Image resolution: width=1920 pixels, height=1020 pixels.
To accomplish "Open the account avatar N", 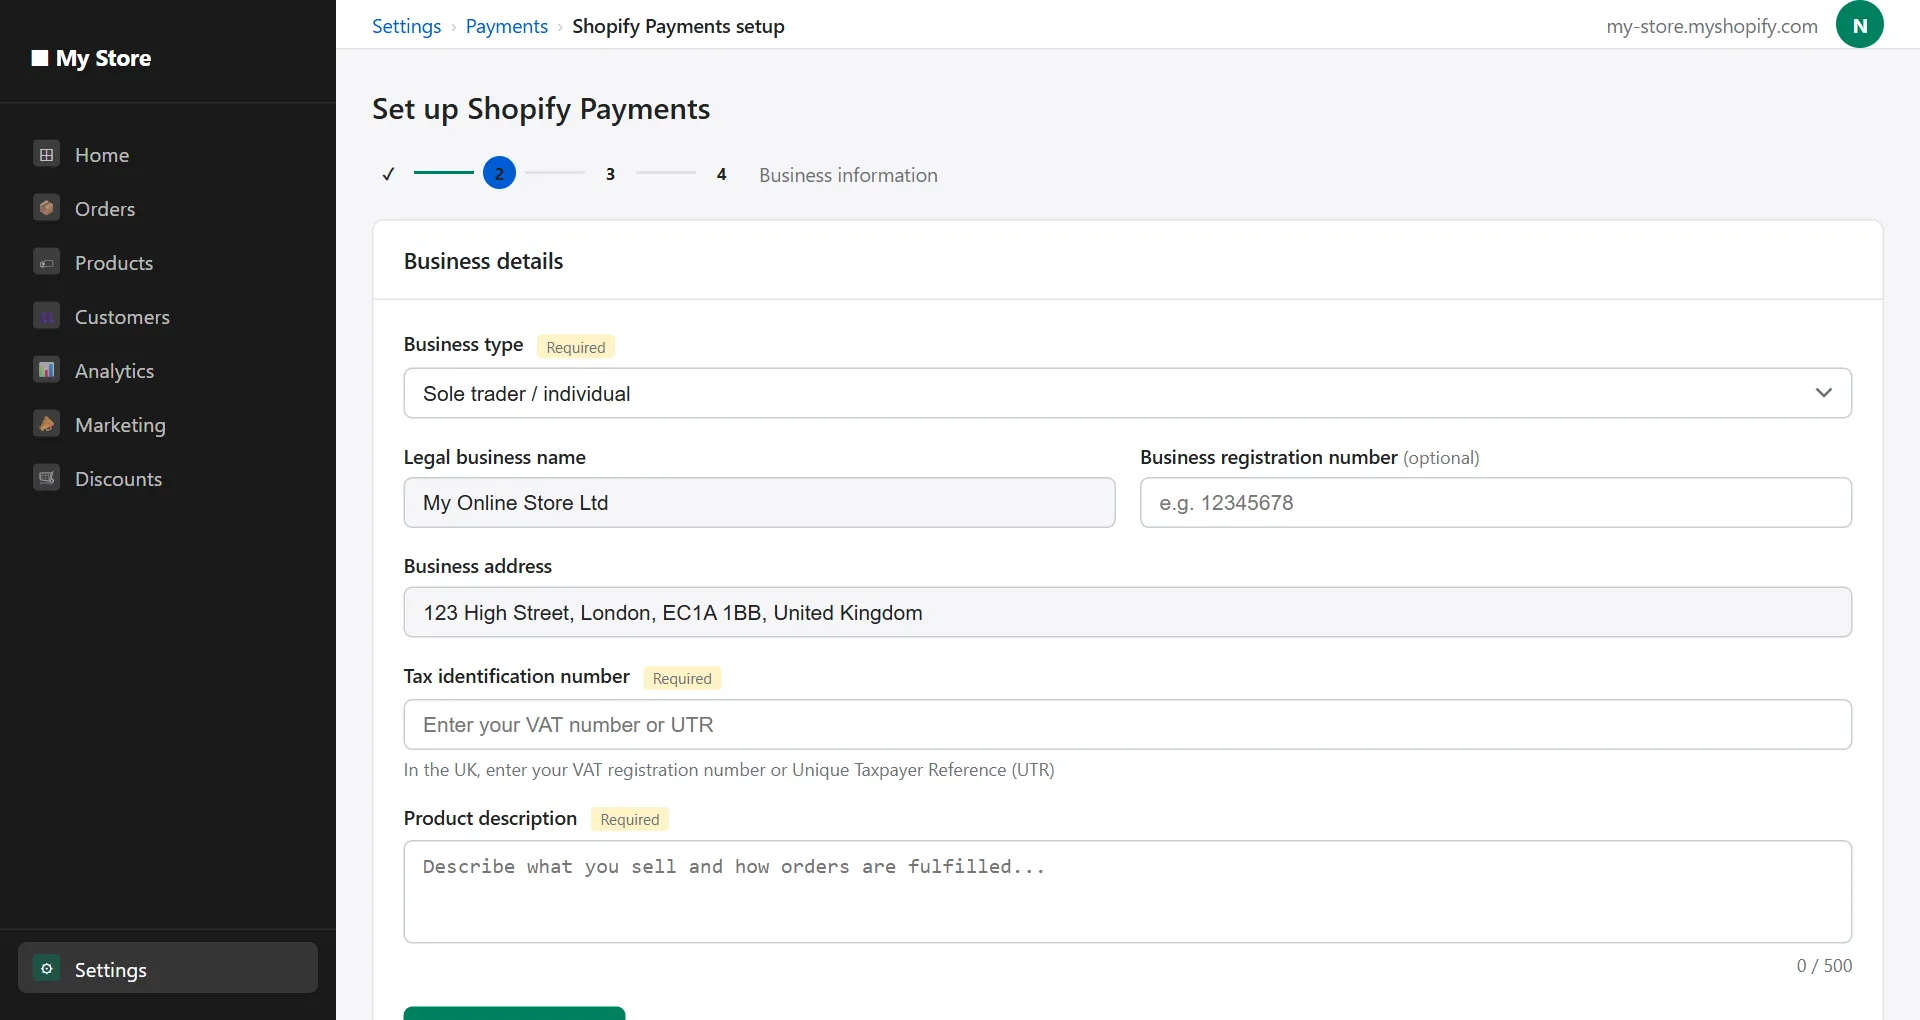I will (x=1859, y=25).
